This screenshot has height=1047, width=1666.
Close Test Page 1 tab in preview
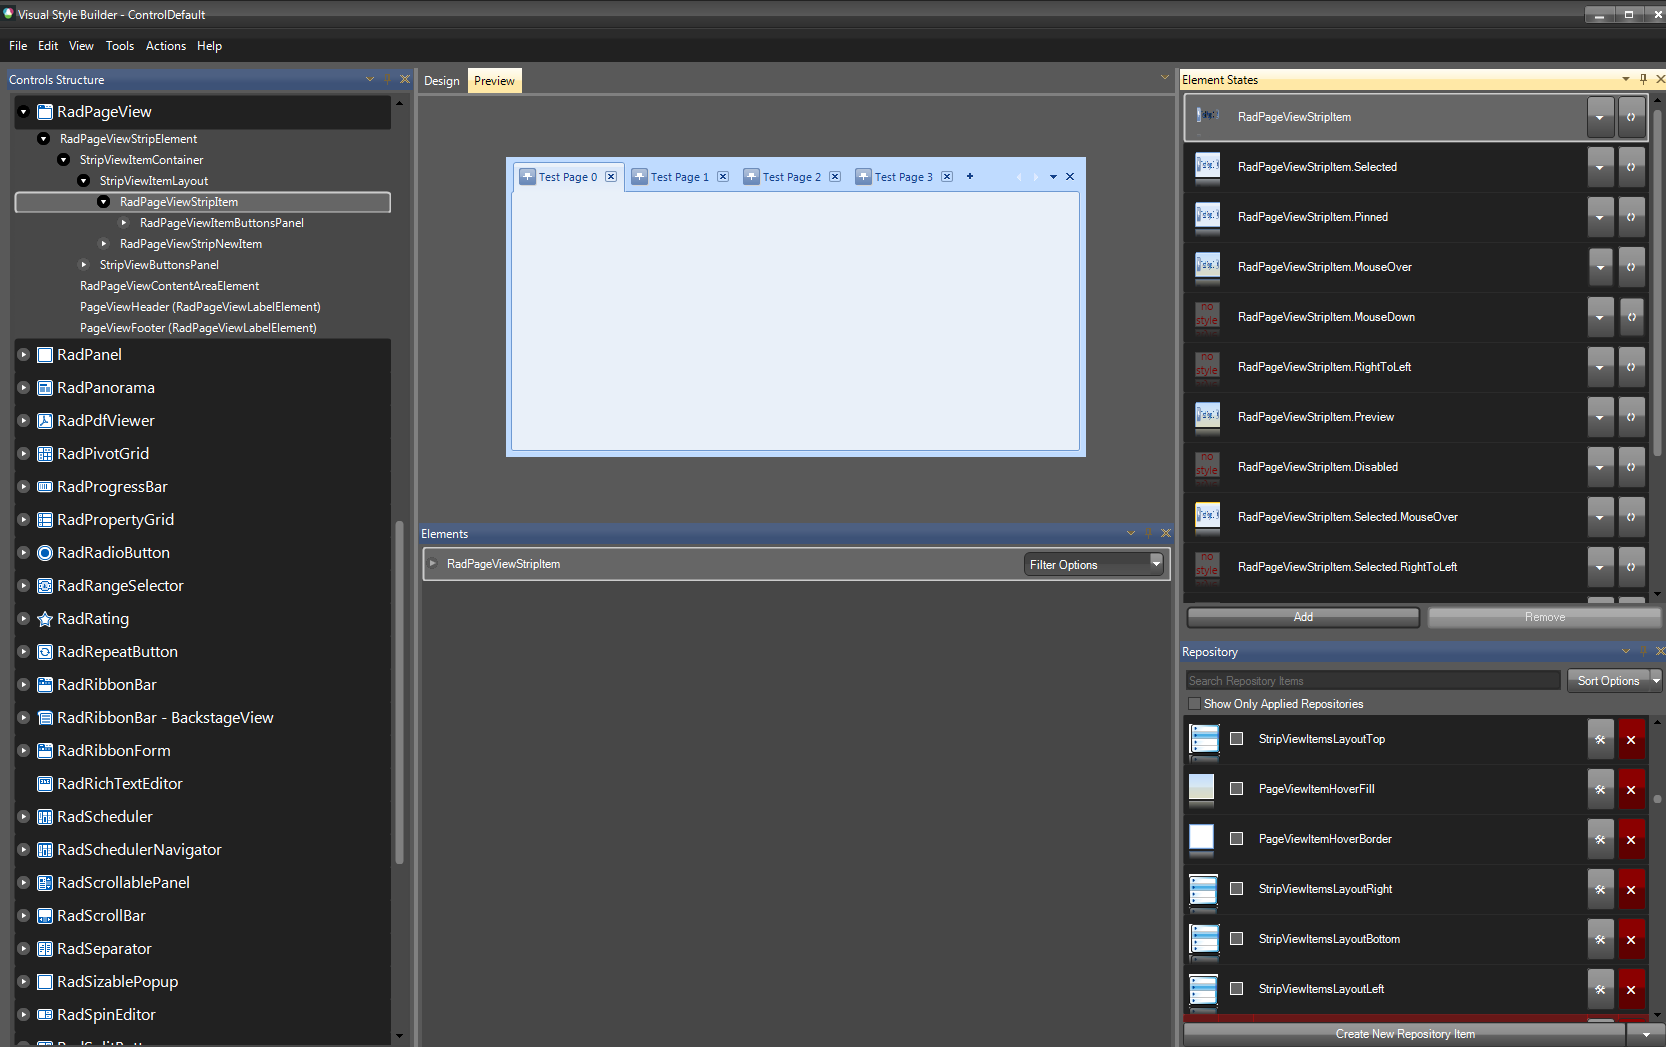coord(723,177)
